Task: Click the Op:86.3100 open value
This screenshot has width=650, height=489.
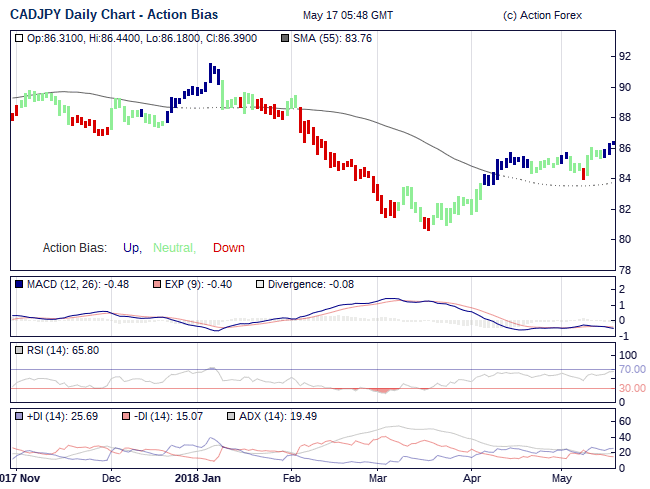Action: (56, 39)
